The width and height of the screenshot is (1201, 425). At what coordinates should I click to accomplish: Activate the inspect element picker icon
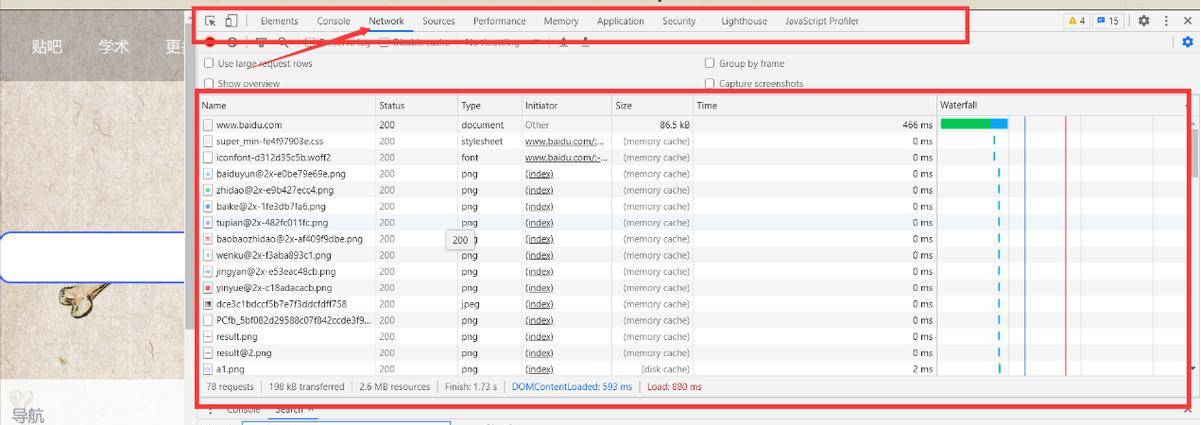click(210, 21)
